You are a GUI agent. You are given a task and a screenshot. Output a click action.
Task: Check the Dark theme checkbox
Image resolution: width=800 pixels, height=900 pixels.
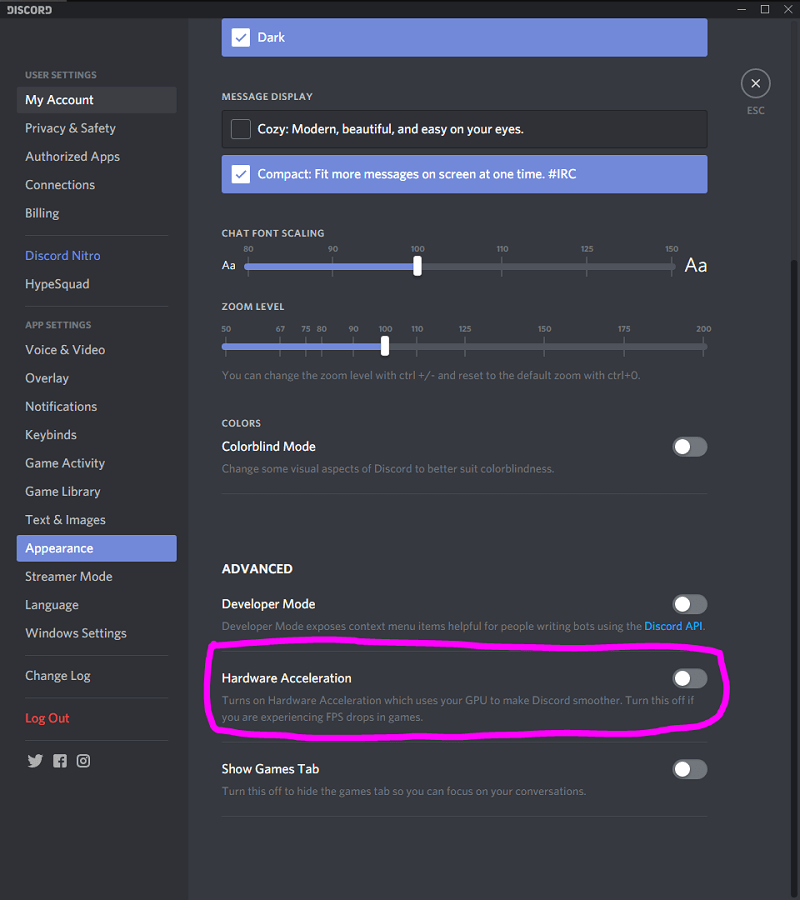[x=240, y=37]
